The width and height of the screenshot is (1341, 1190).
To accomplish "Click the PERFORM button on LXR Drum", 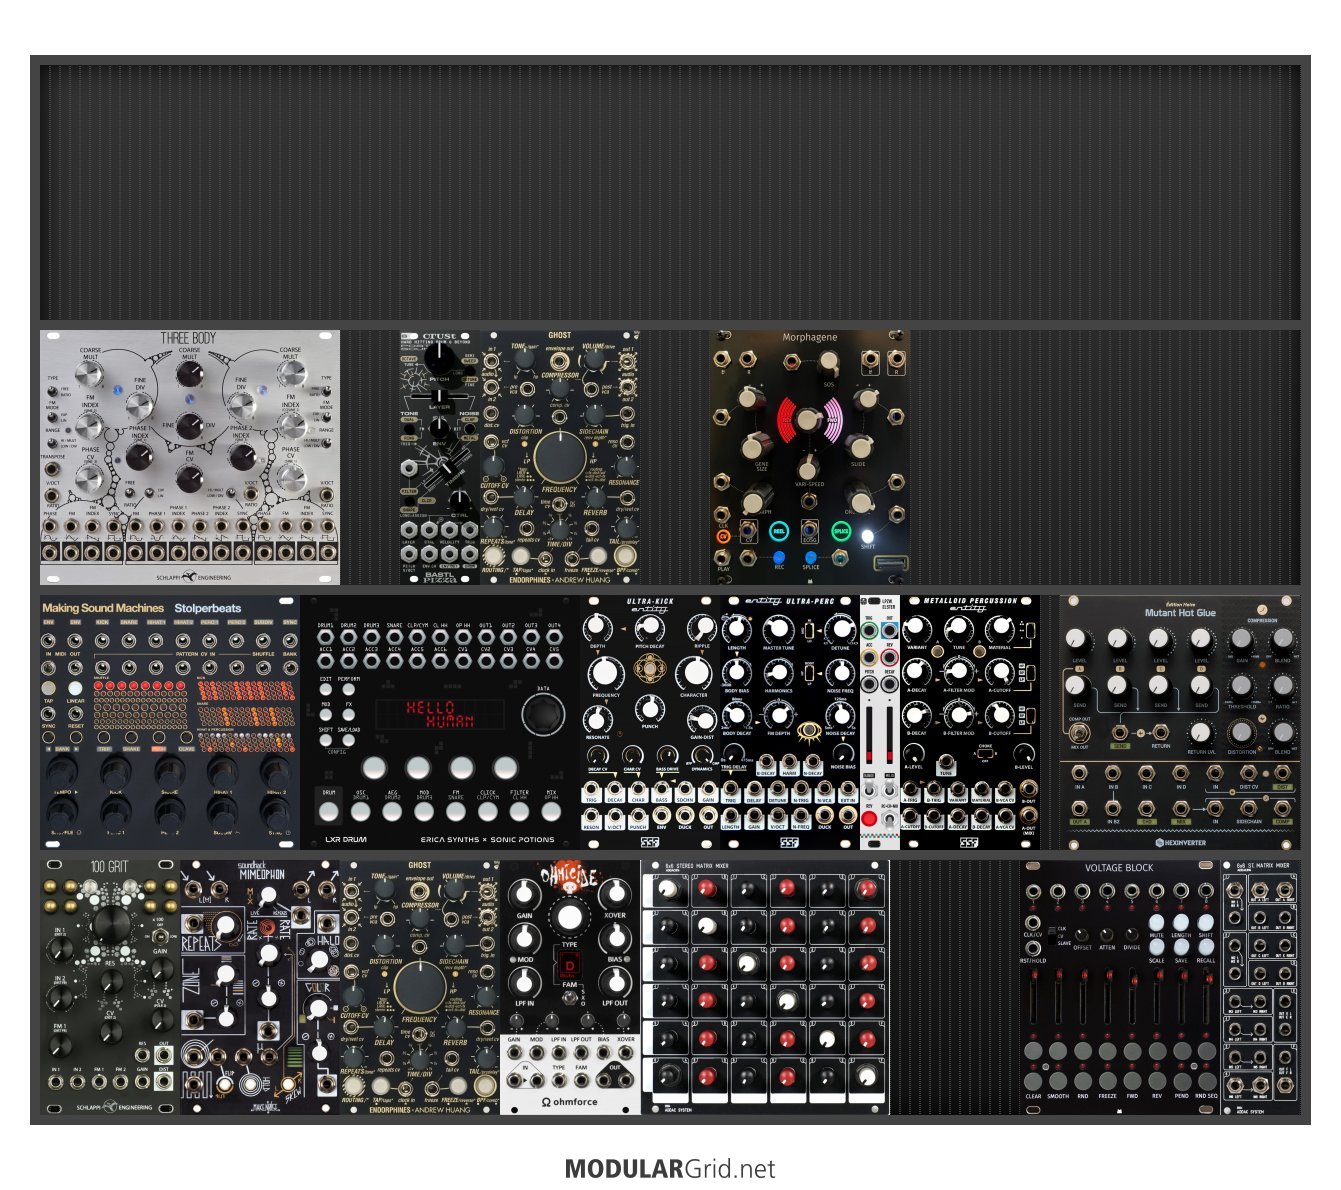I will click(x=347, y=690).
